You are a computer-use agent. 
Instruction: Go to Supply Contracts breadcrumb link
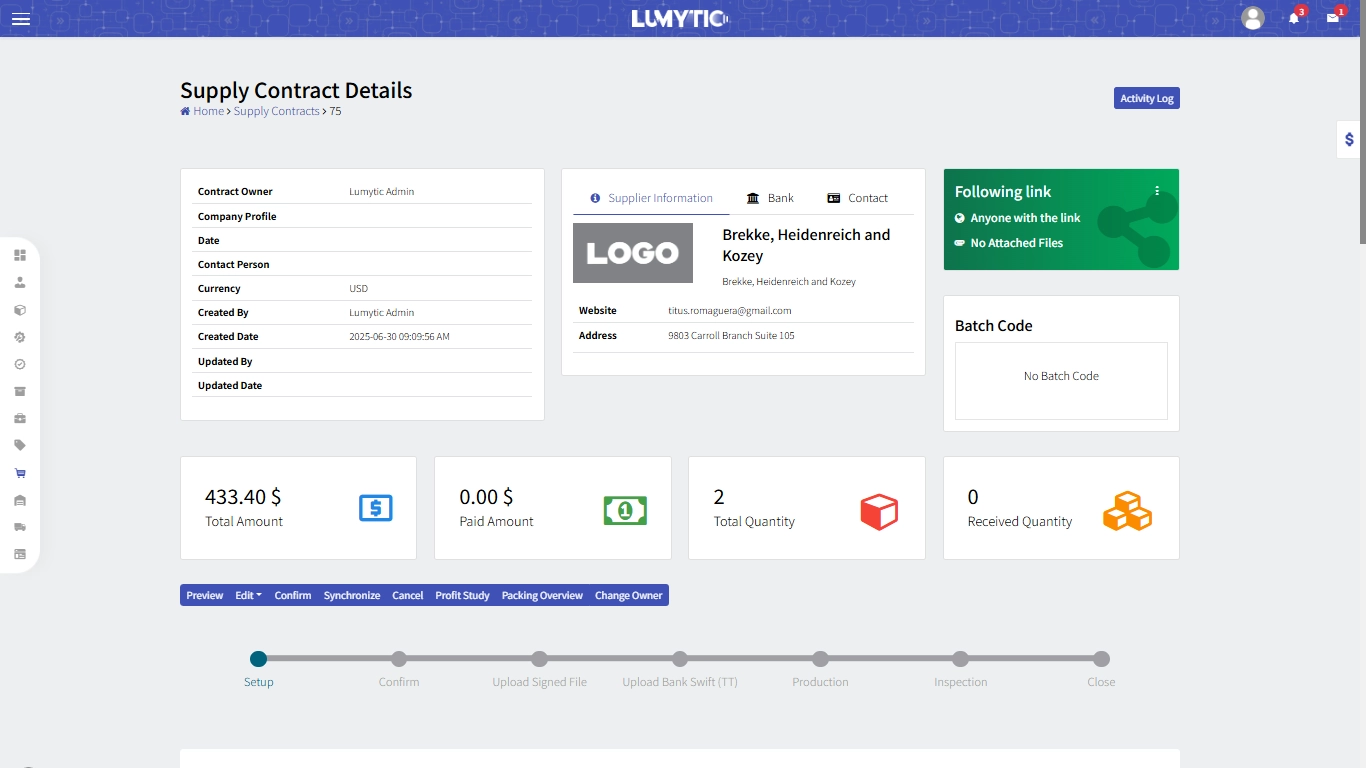pyautogui.click(x=276, y=111)
